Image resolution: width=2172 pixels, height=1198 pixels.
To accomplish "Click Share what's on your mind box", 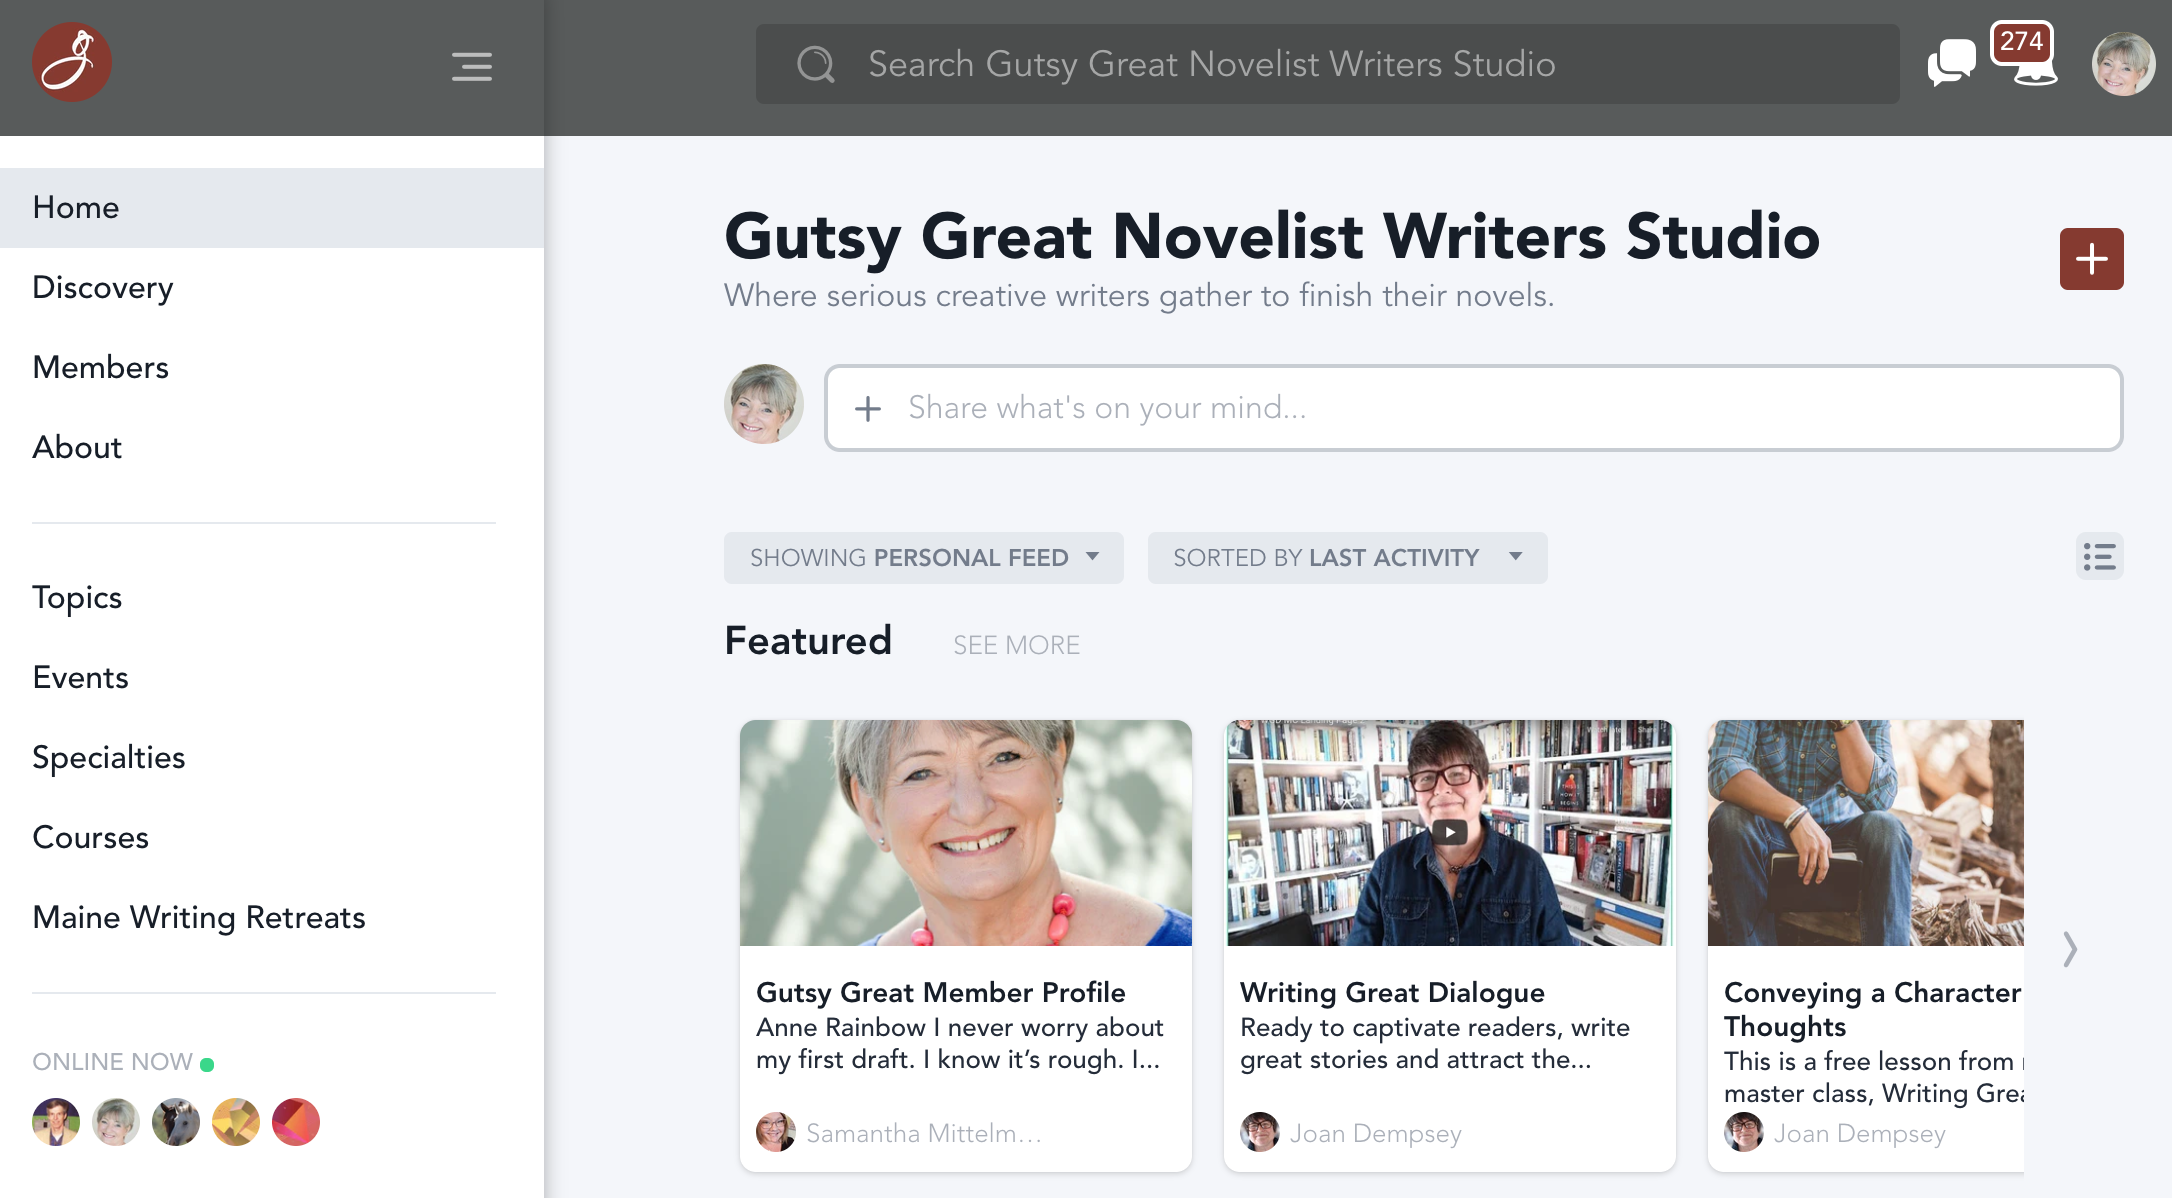I will pos(1473,408).
